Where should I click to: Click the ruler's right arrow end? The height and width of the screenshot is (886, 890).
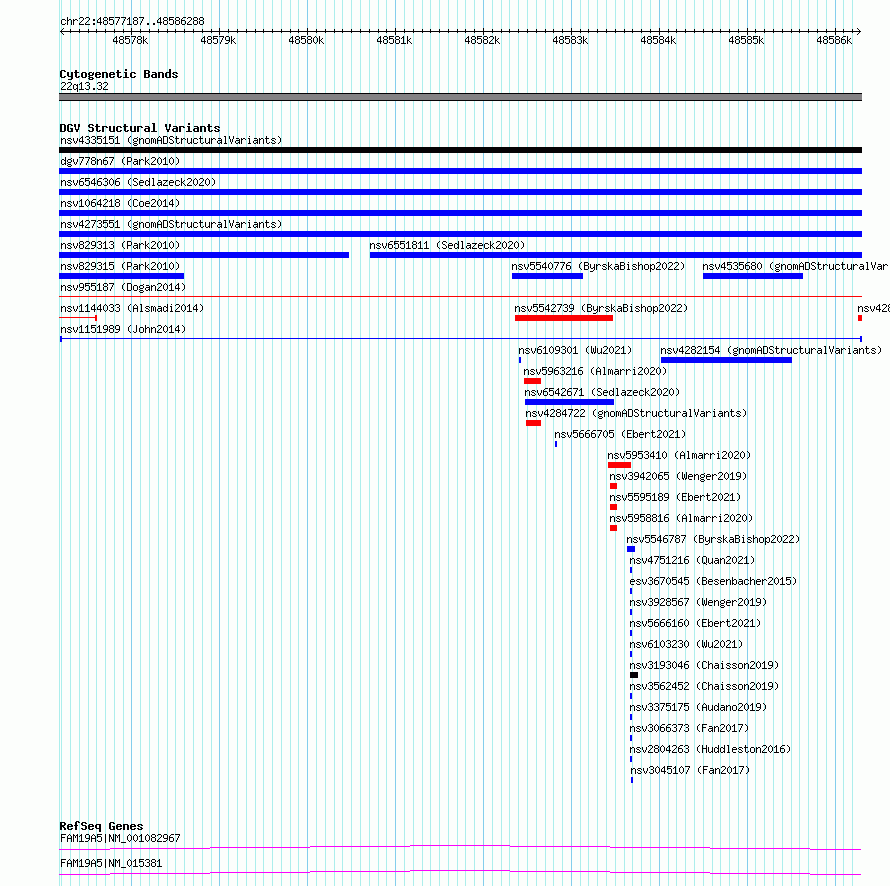pyautogui.click(x=859, y=31)
